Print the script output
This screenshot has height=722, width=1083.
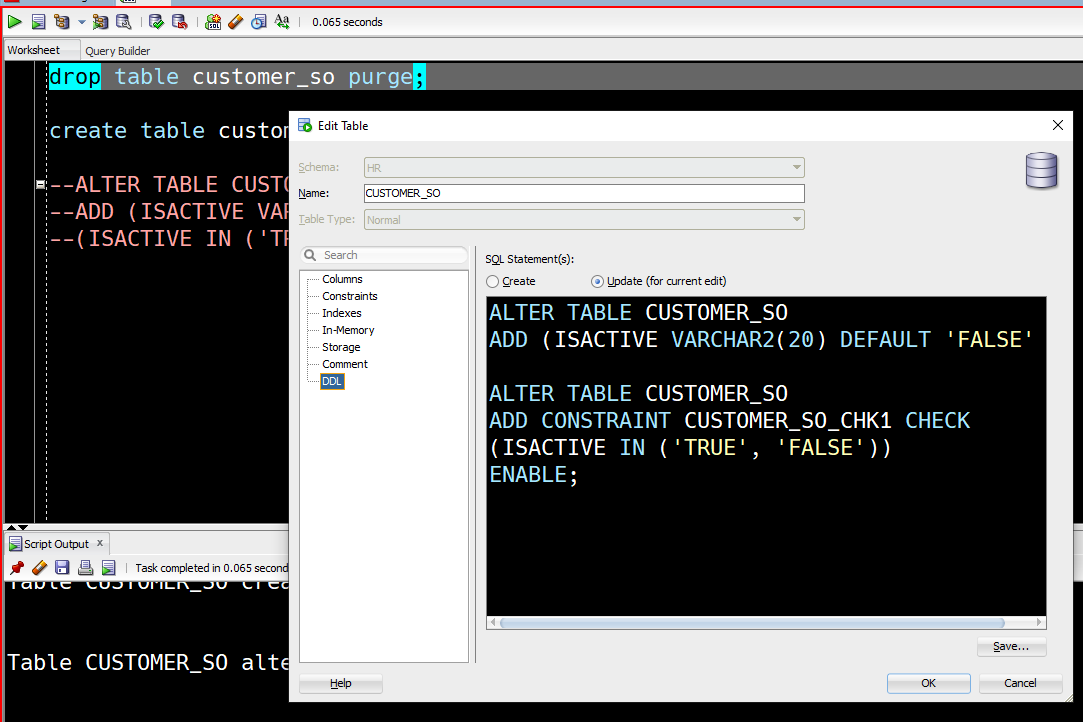[x=86, y=568]
